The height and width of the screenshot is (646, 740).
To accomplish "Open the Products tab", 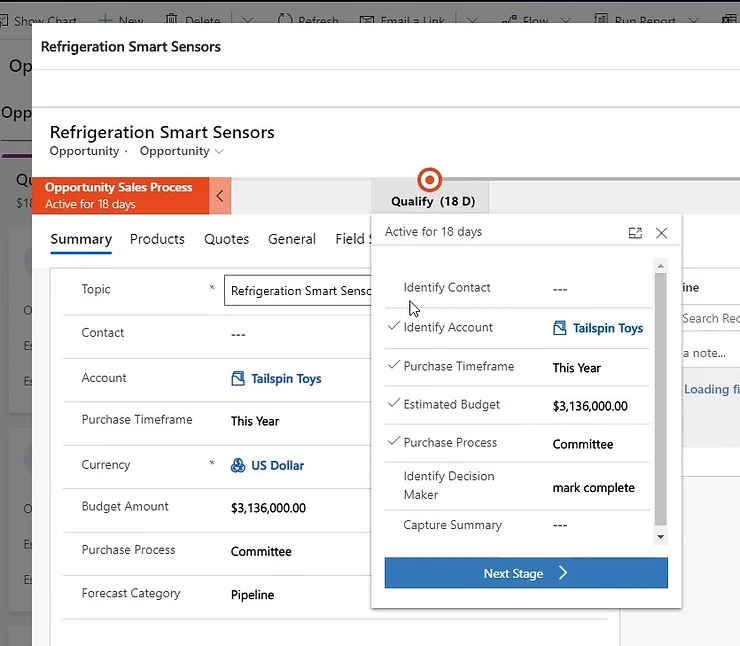I will click(x=157, y=239).
